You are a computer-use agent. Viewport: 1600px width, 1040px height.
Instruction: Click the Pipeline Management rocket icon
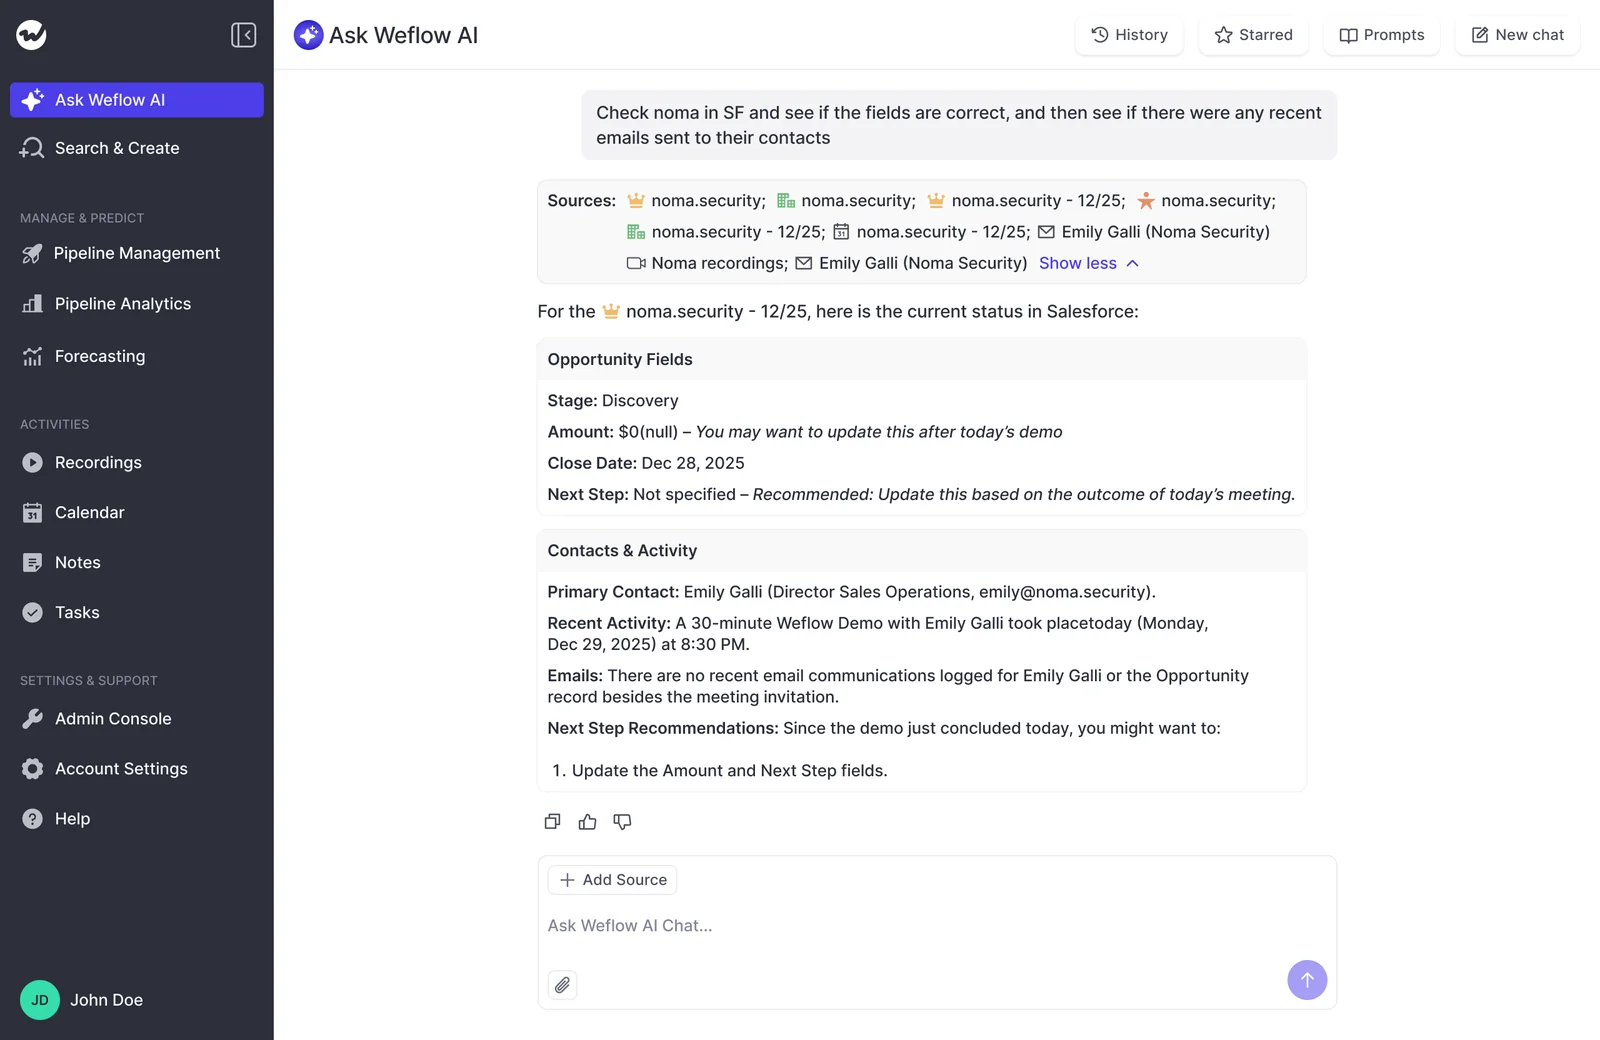pos(32,254)
